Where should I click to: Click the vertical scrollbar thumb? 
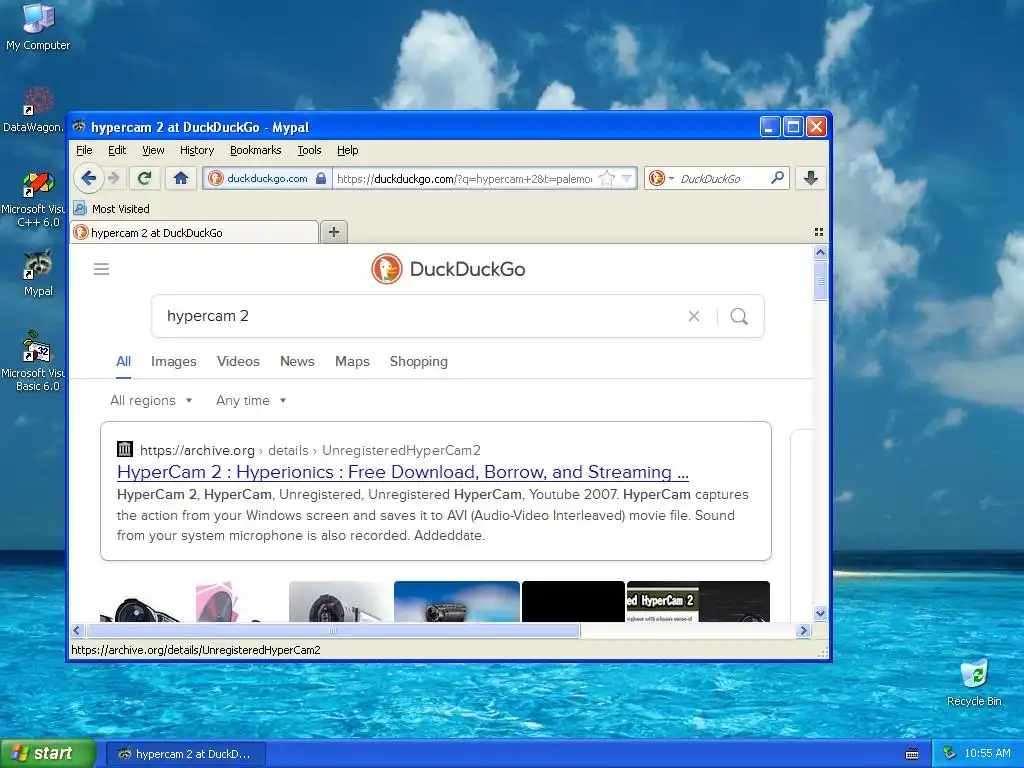point(820,281)
